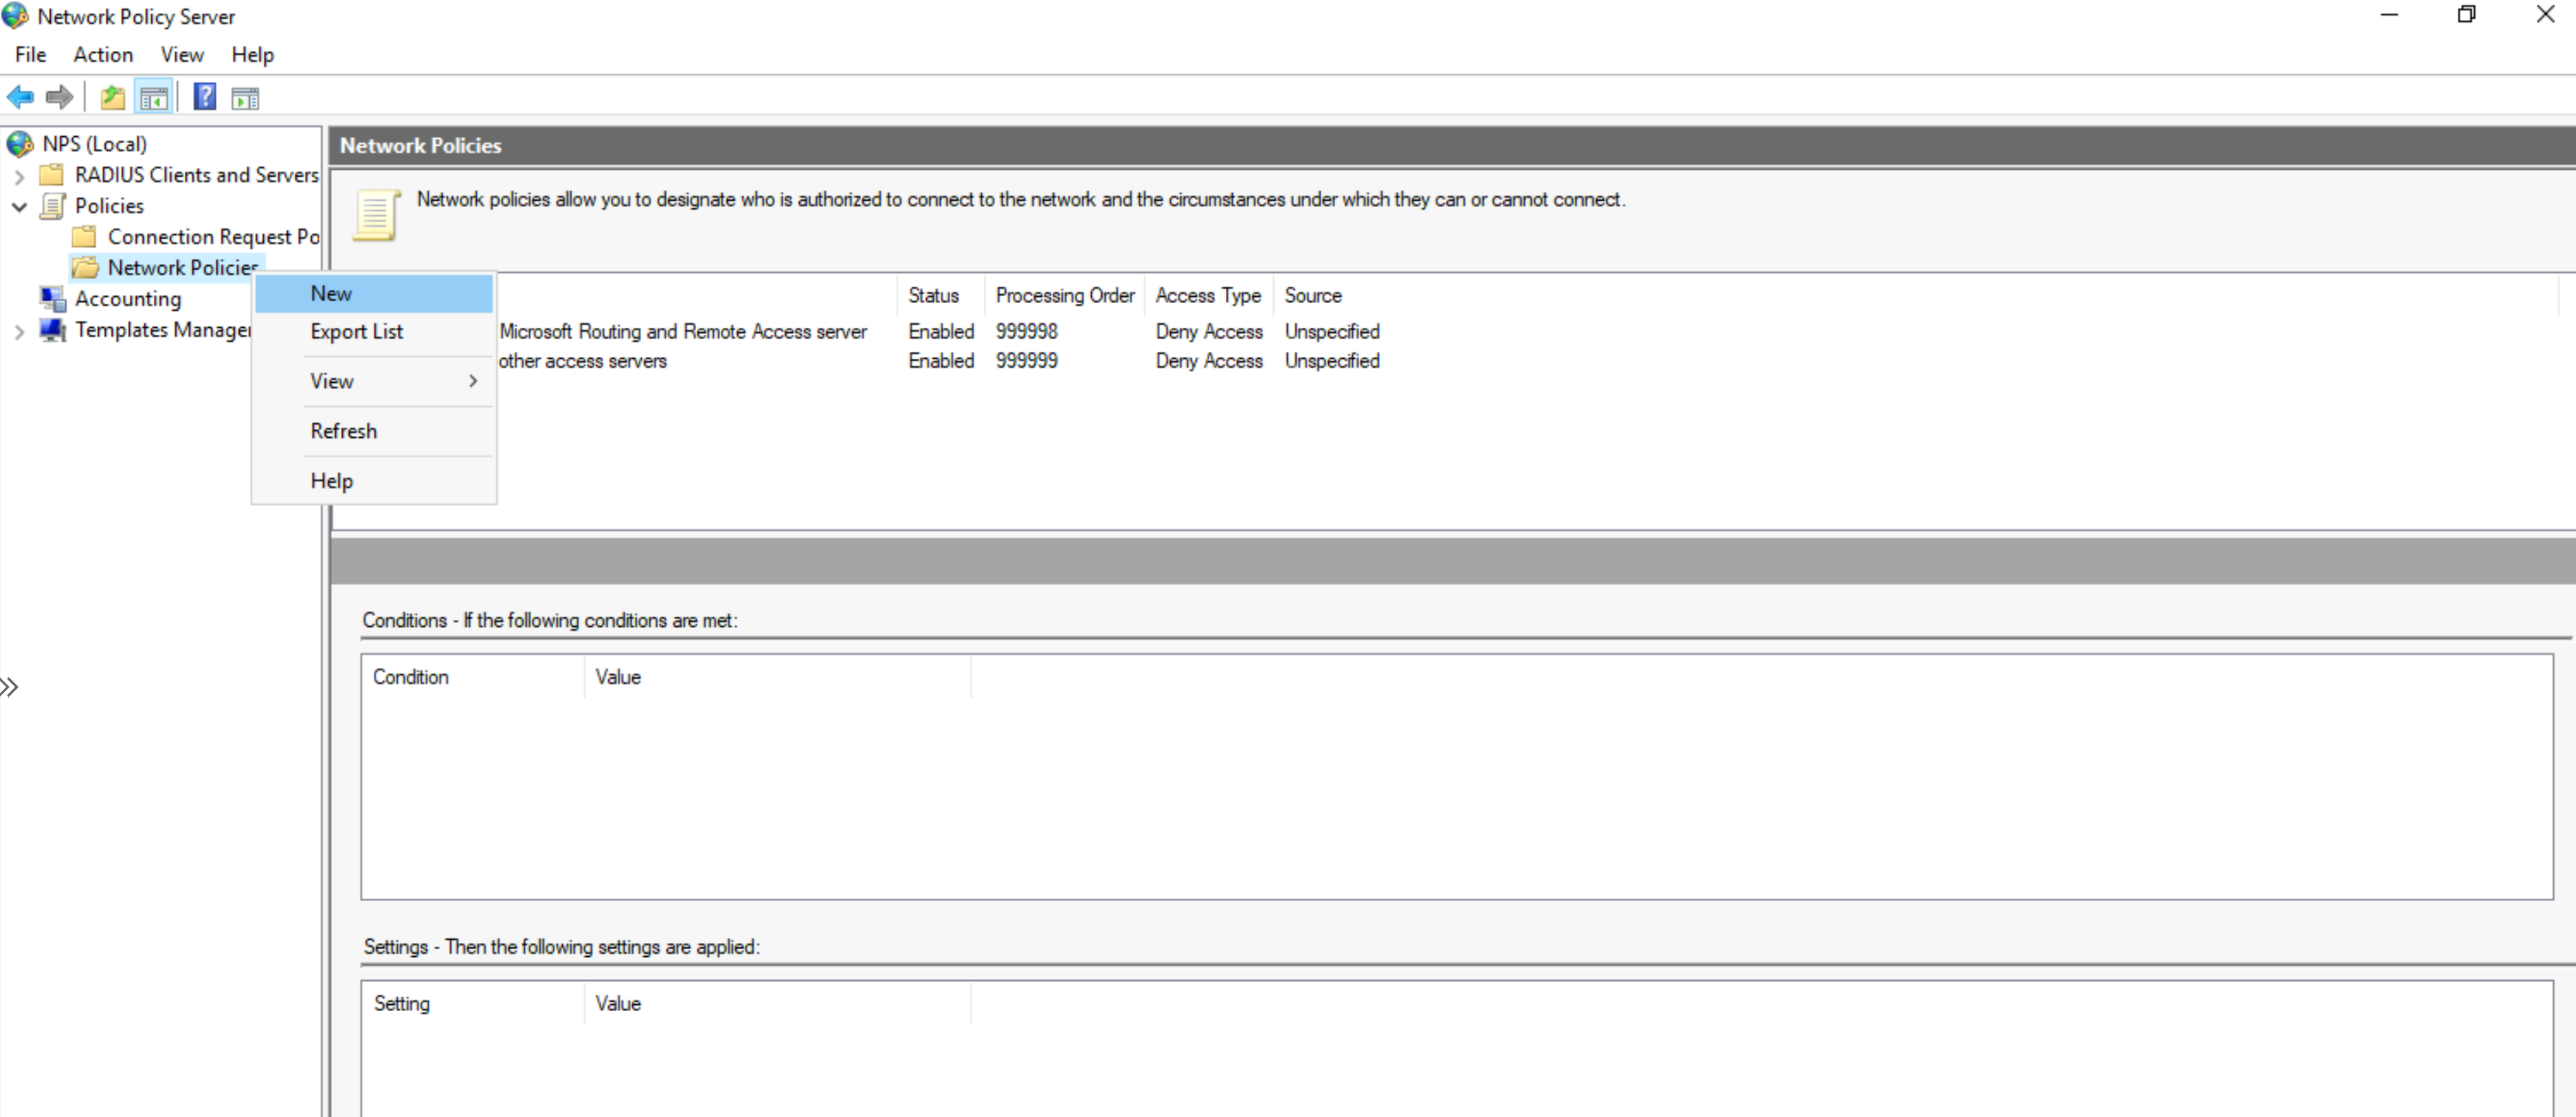Click the Accounting computers icon in the tree
The height and width of the screenshot is (1117, 2576).
point(52,298)
